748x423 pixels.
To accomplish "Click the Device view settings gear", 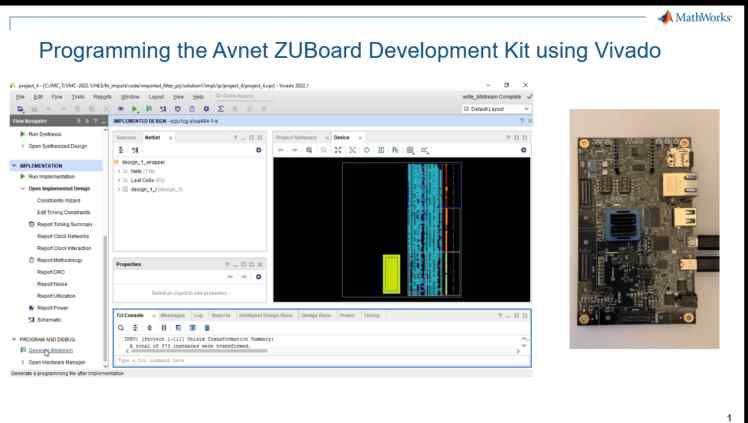I will [x=523, y=149].
